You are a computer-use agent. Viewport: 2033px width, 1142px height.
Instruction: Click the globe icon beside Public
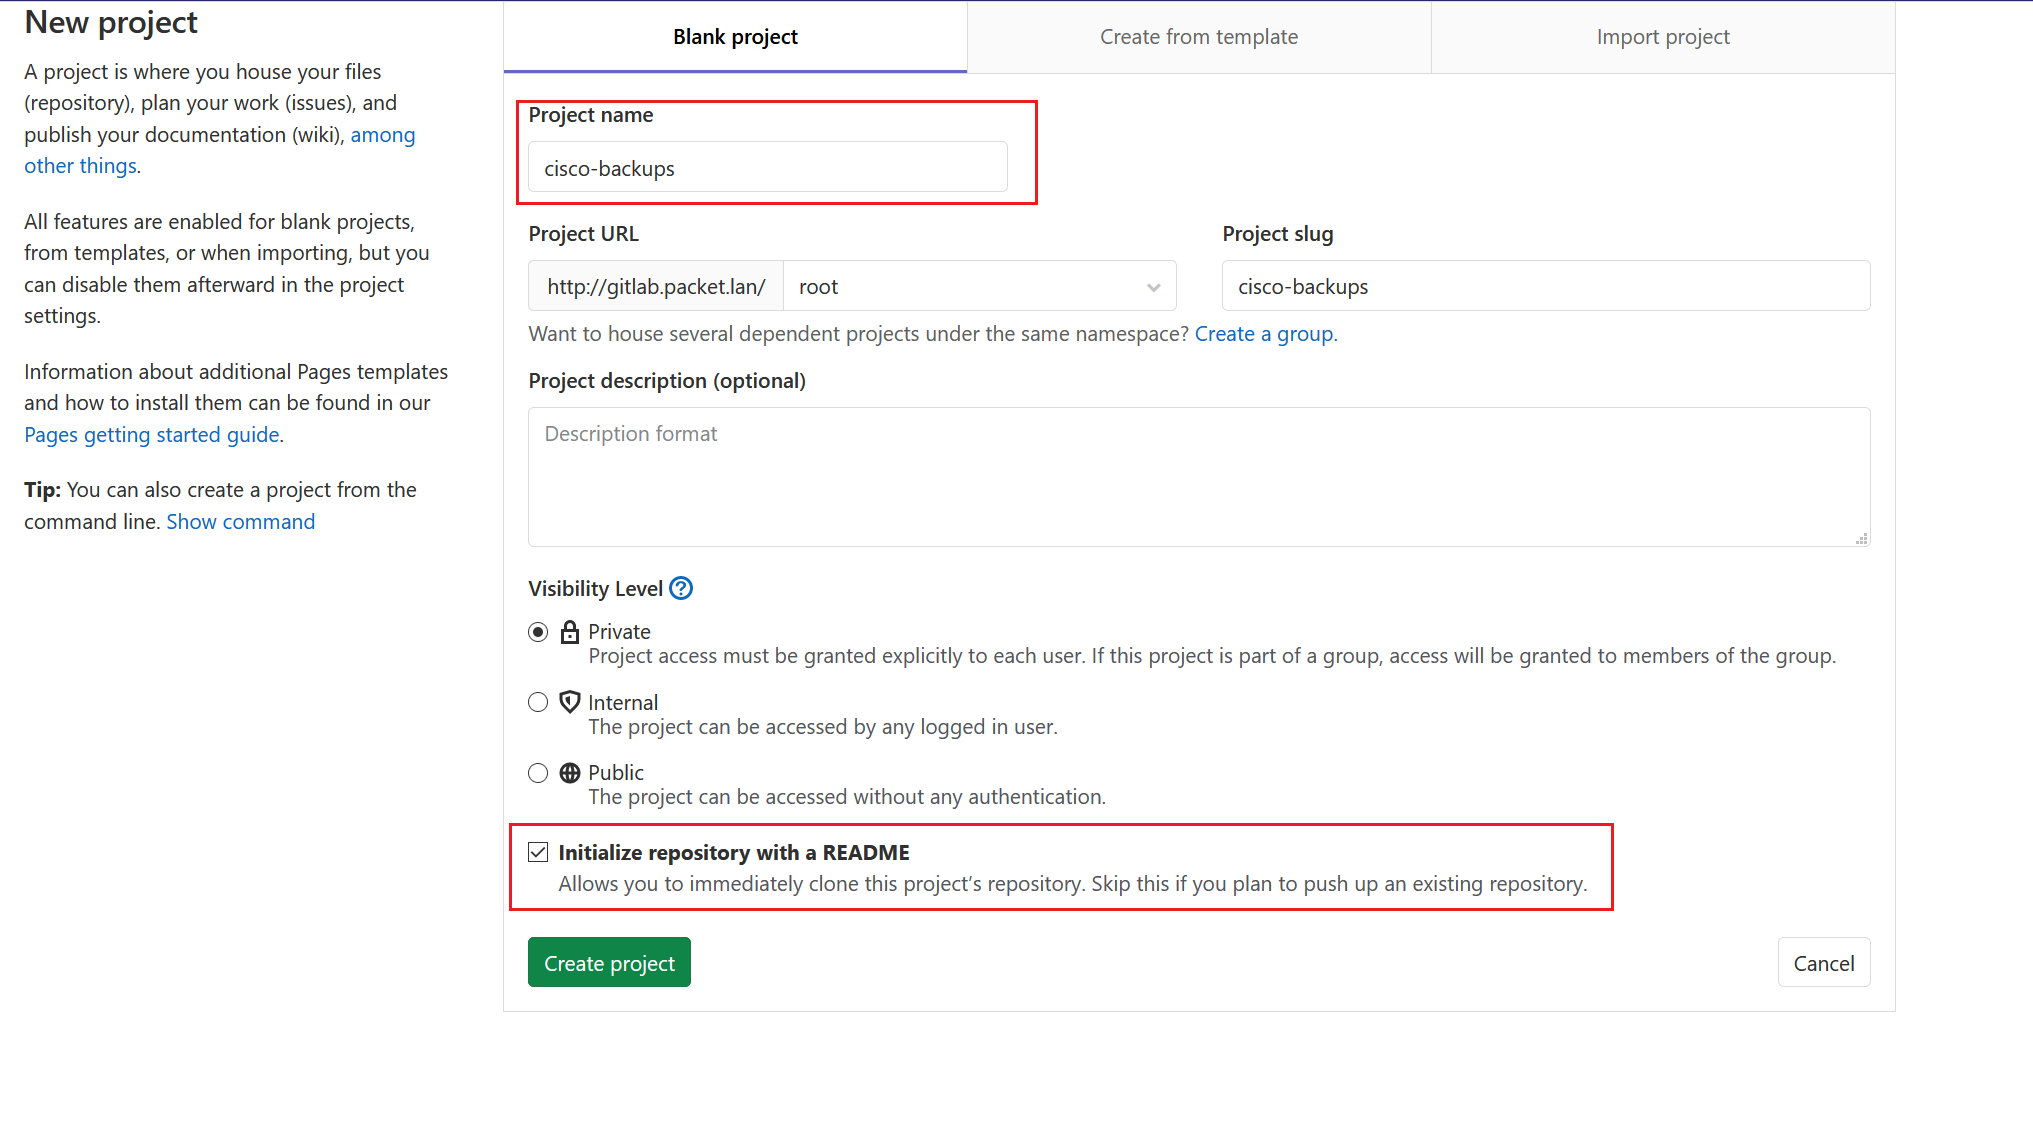coord(570,773)
